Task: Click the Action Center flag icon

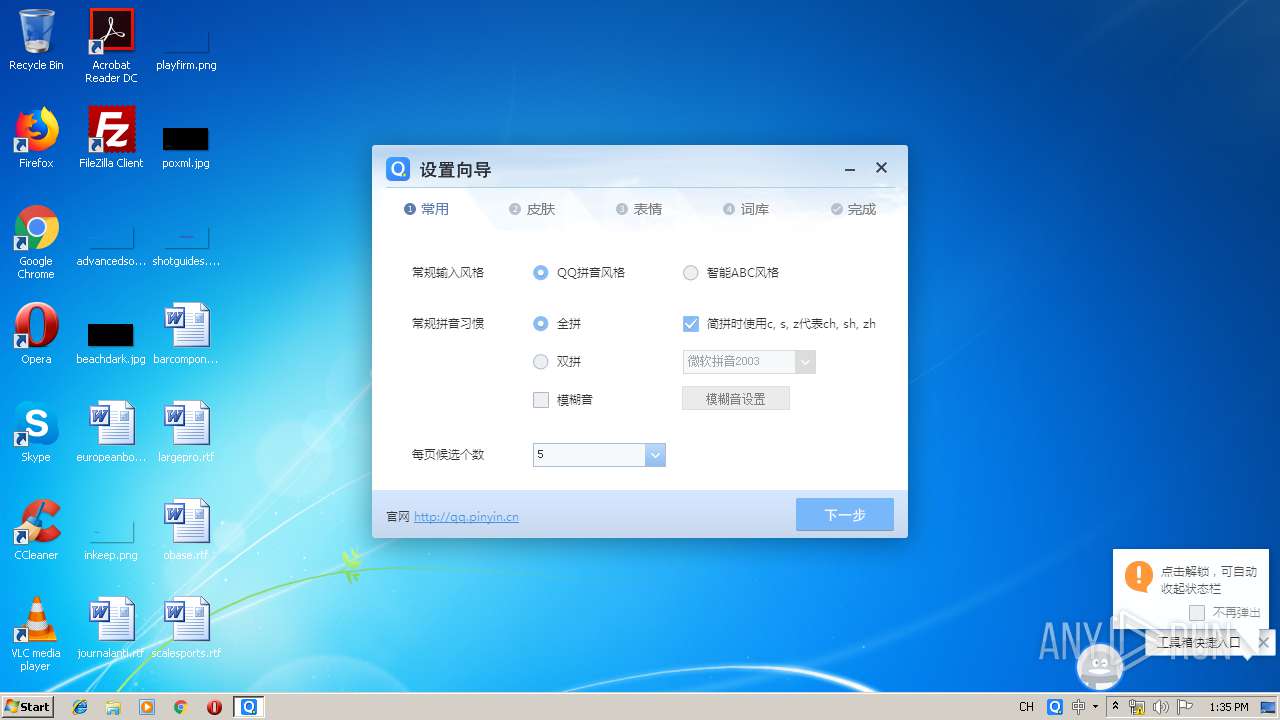Action: [1184, 706]
